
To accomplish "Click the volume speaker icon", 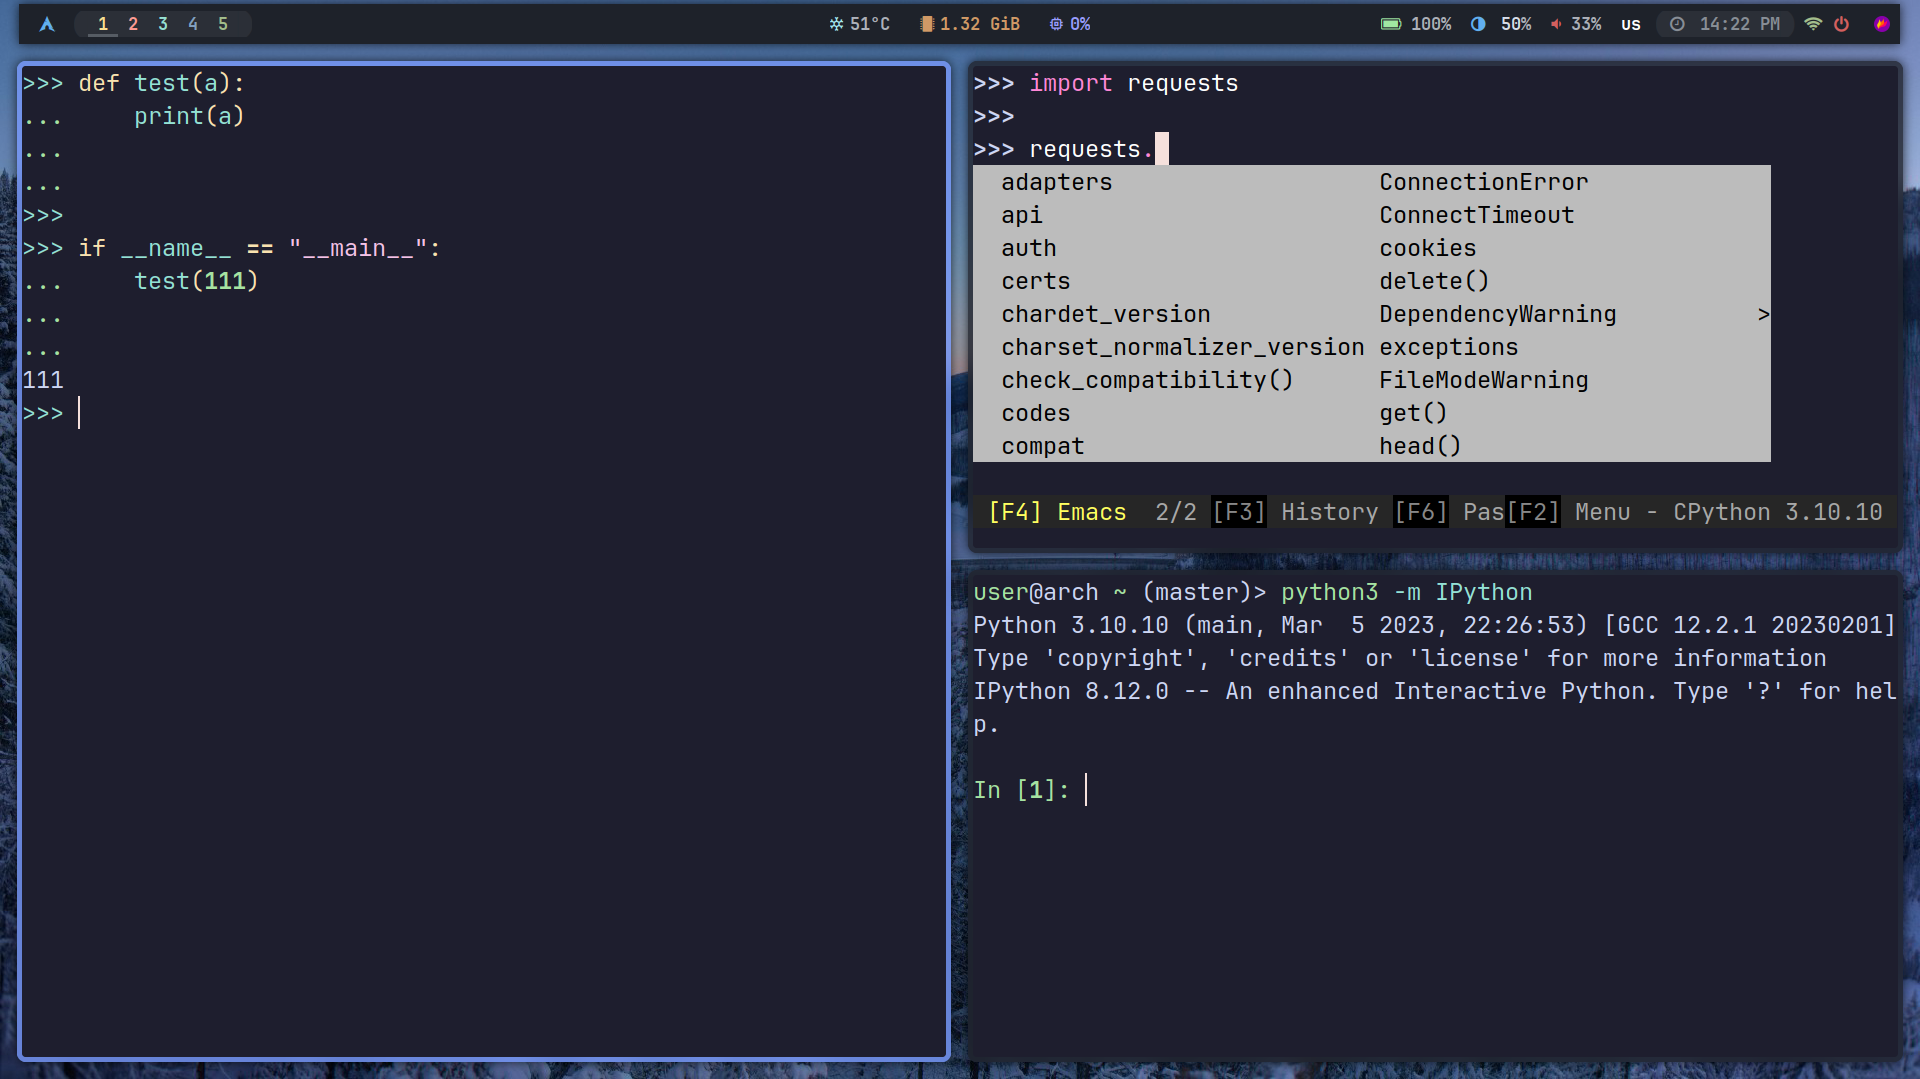I will coord(1556,24).
